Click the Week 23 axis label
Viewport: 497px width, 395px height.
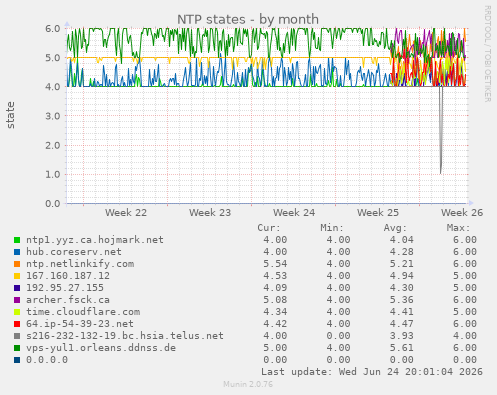210,213
